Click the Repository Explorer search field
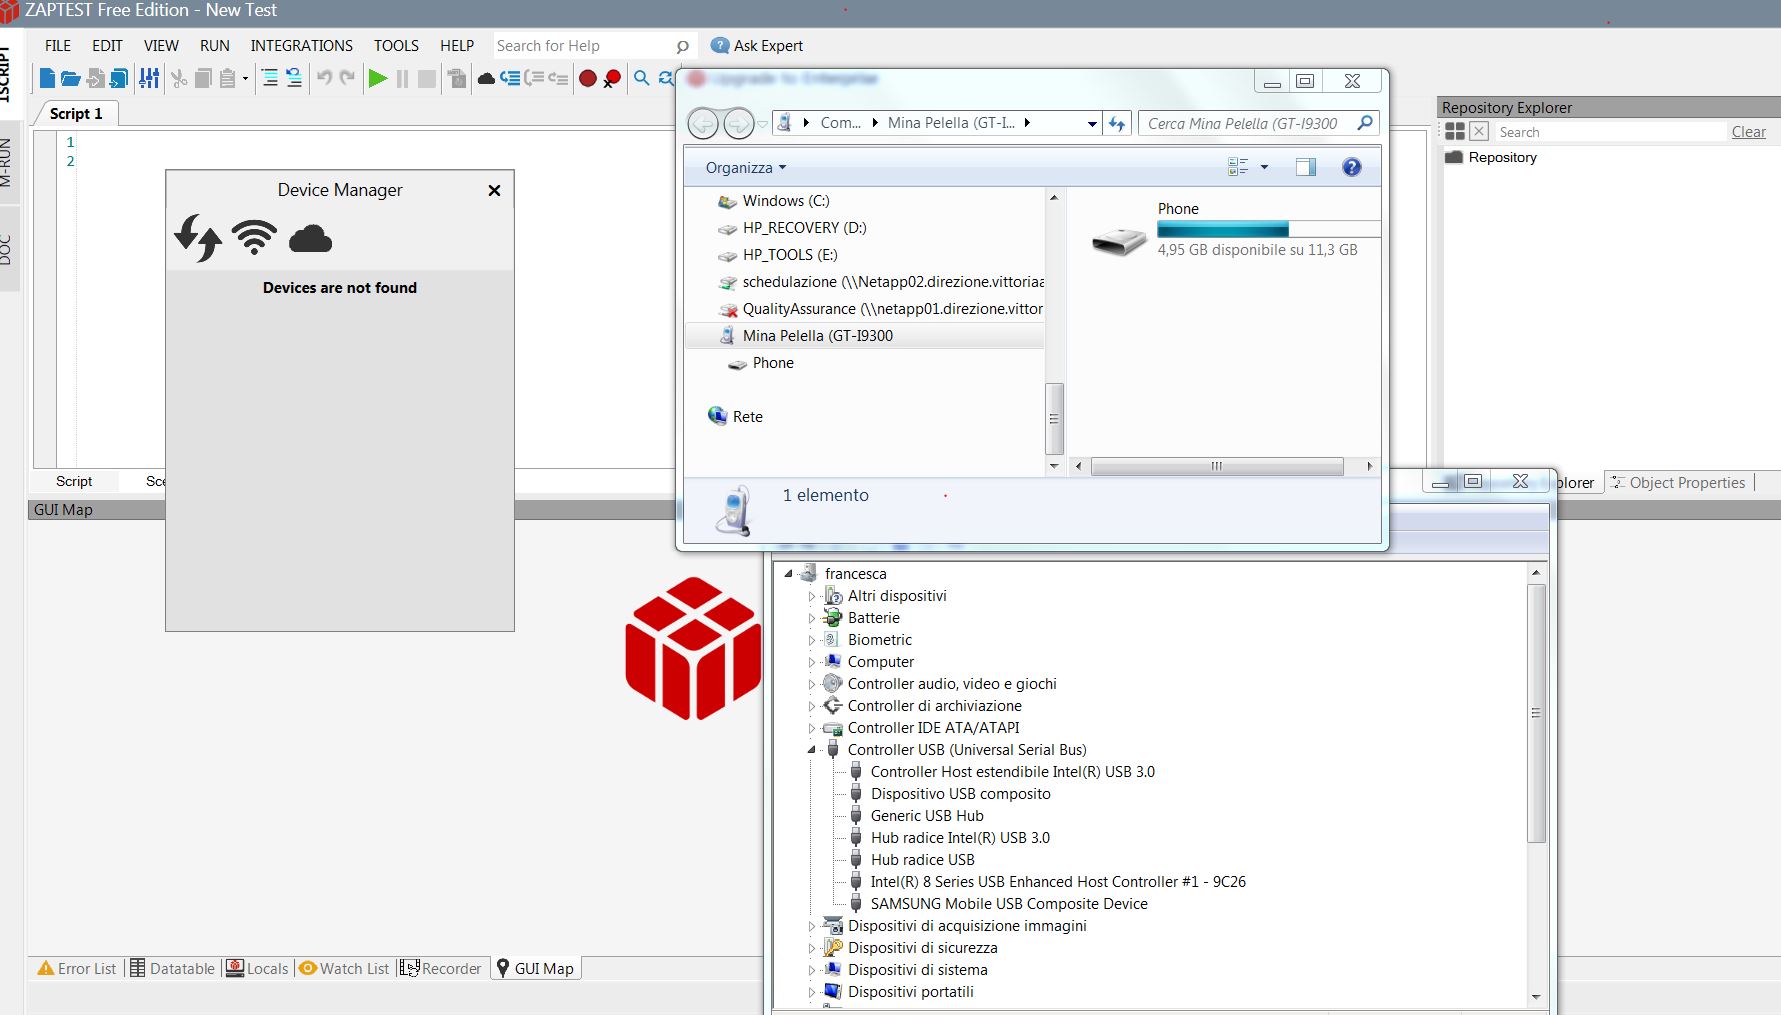The width and height of the screenshot is (1781, 1015). click(x=1610, y=132)
